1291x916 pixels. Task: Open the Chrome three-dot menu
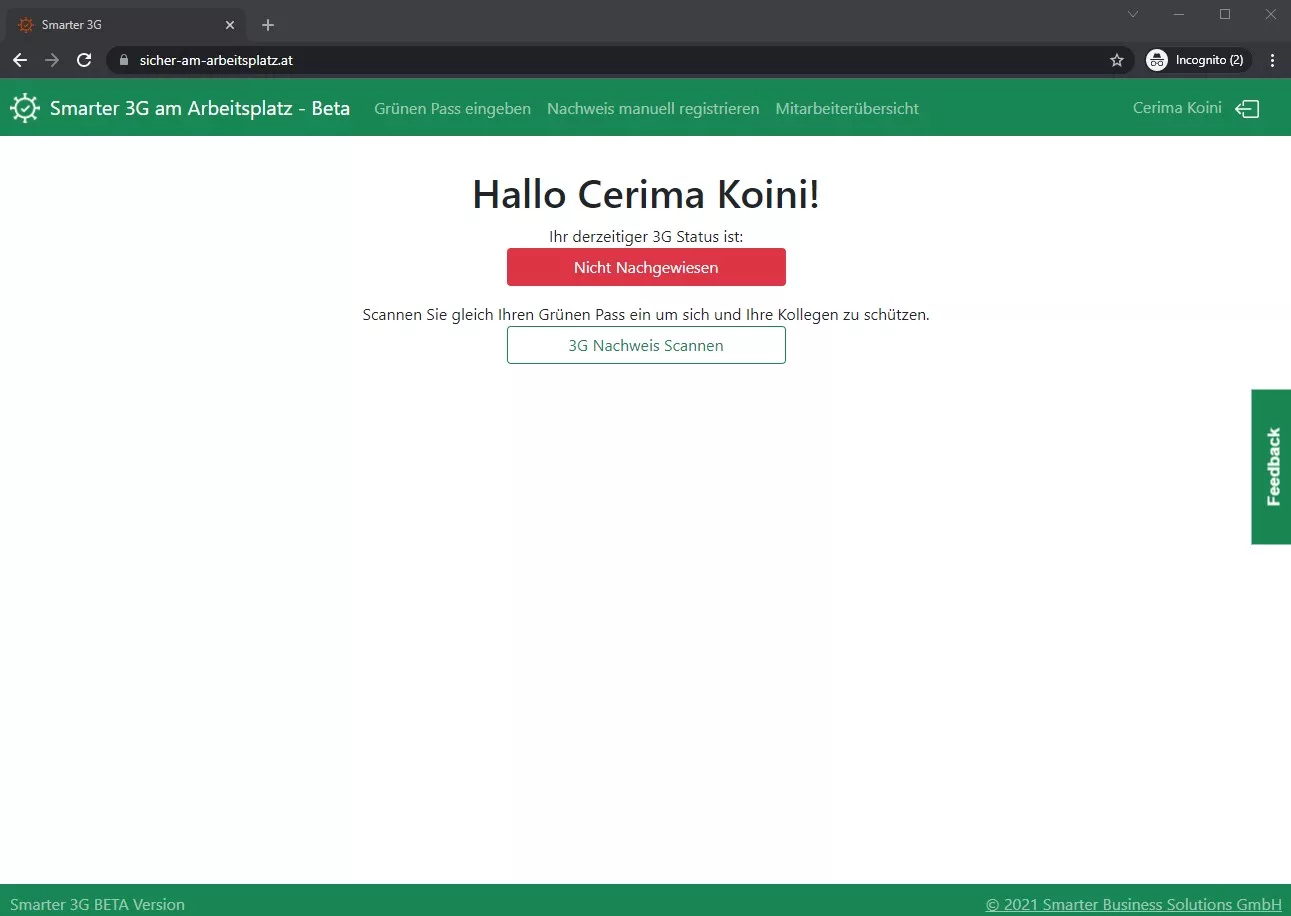pyautogui.click(x=1272, y=60)
